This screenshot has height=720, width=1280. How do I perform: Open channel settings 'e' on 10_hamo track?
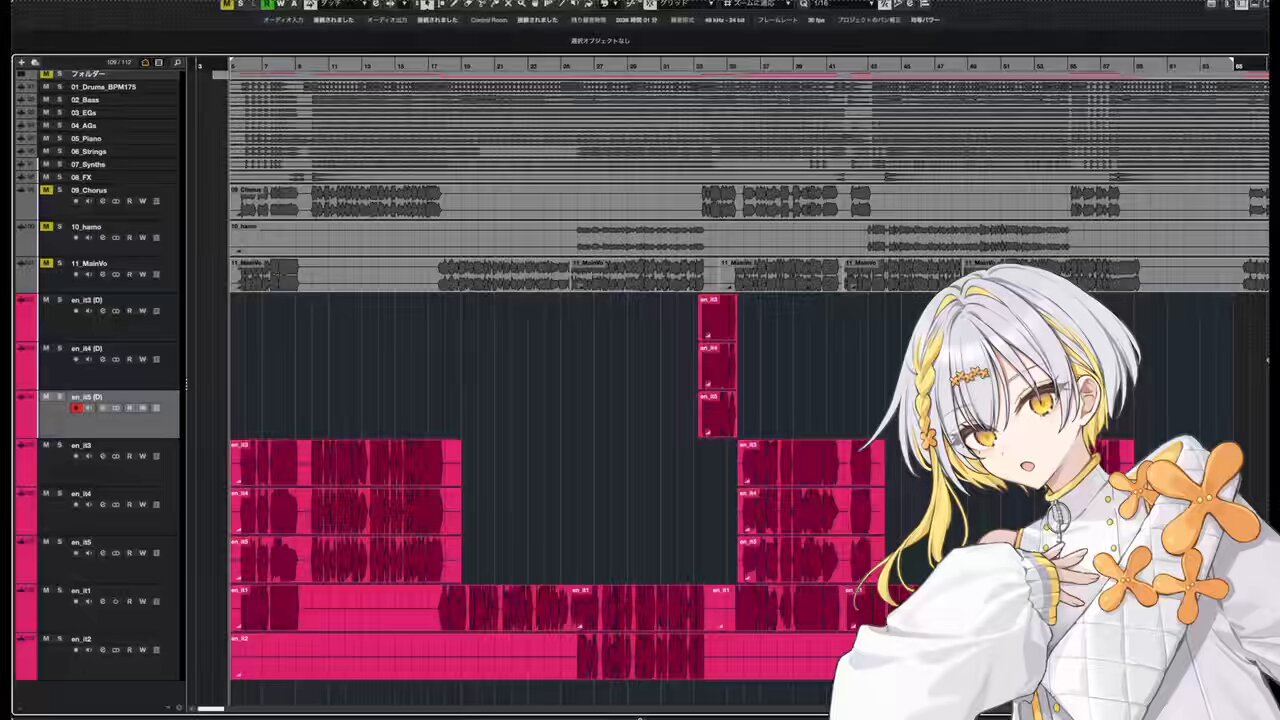pos(102,238)
